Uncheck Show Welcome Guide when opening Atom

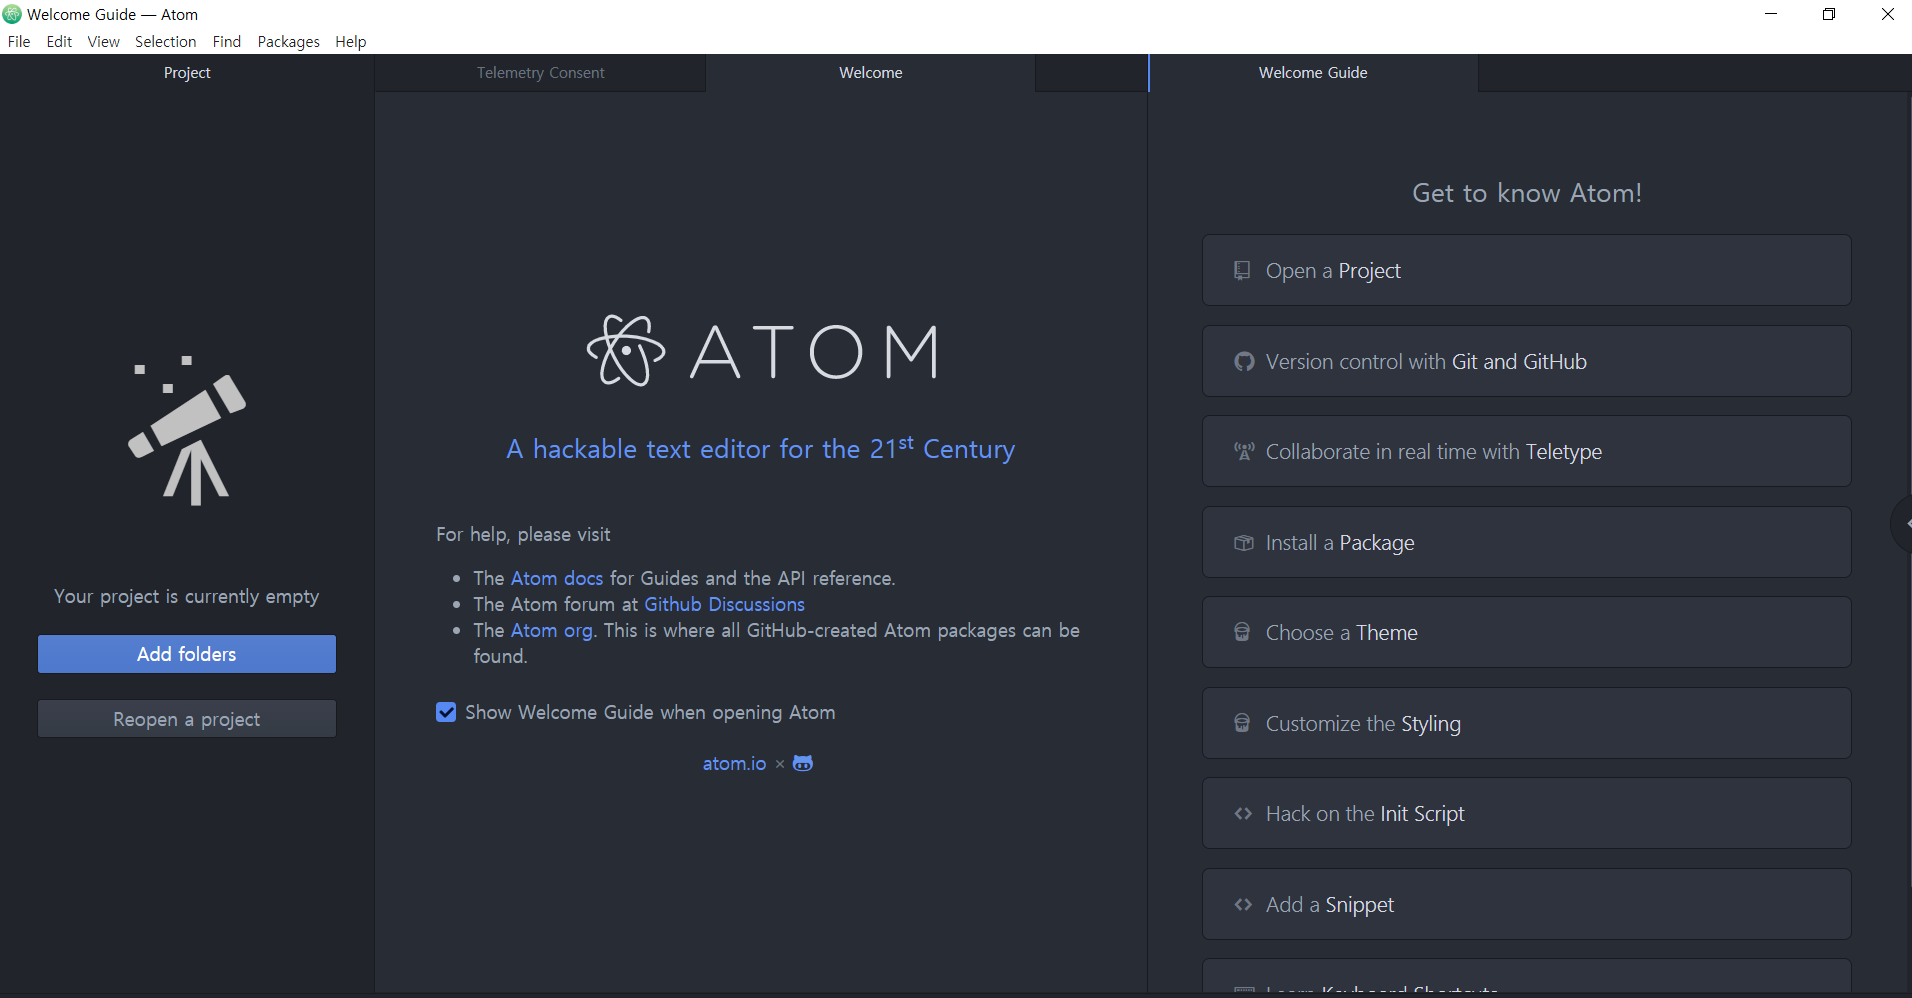[446, 712]
